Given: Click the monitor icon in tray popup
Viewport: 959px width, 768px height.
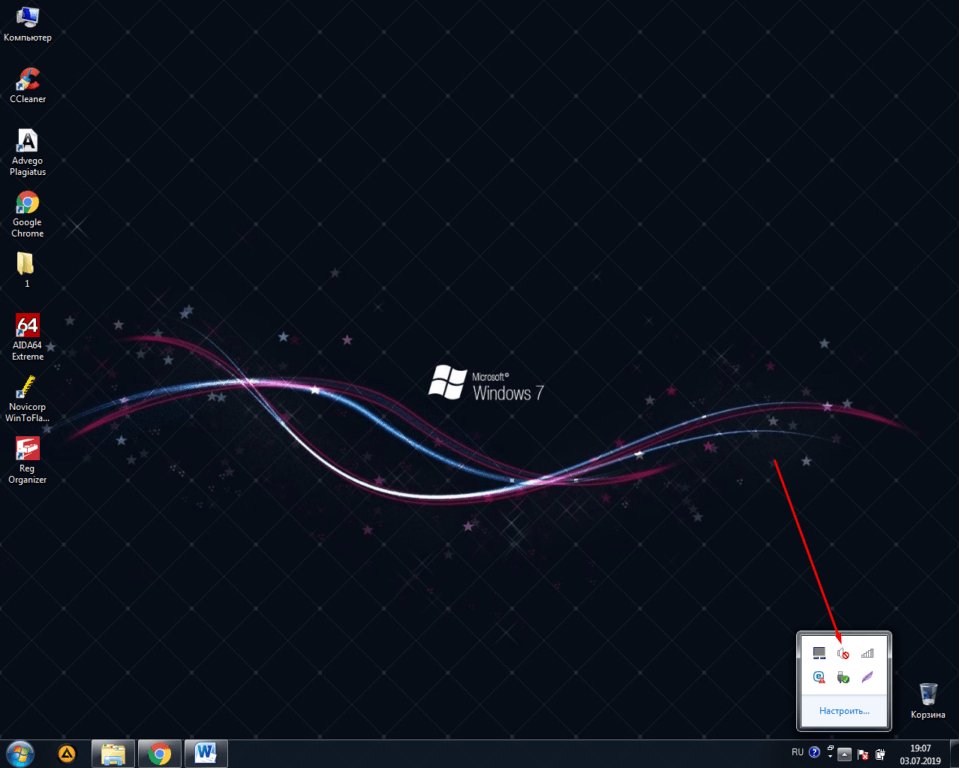Looking at the screenshot, I should click(x=819, y=654).
